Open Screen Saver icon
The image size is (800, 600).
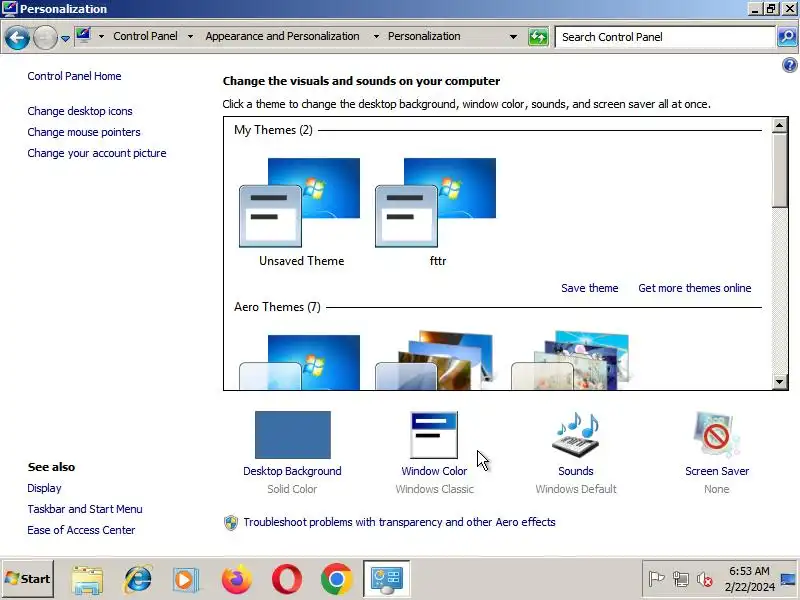(716, 435)
